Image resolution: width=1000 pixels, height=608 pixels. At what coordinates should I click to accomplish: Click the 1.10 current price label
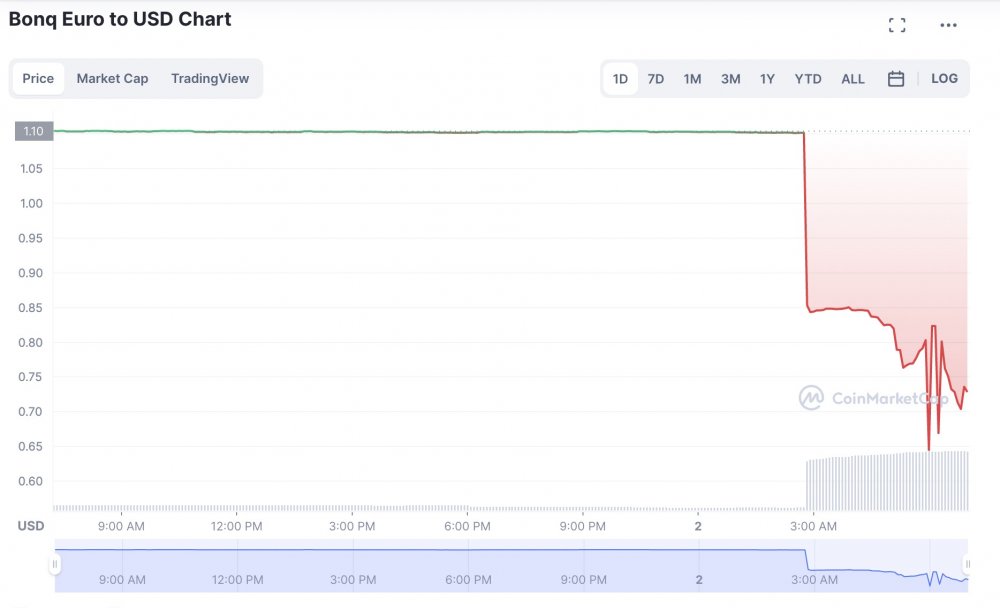(34, 131)
